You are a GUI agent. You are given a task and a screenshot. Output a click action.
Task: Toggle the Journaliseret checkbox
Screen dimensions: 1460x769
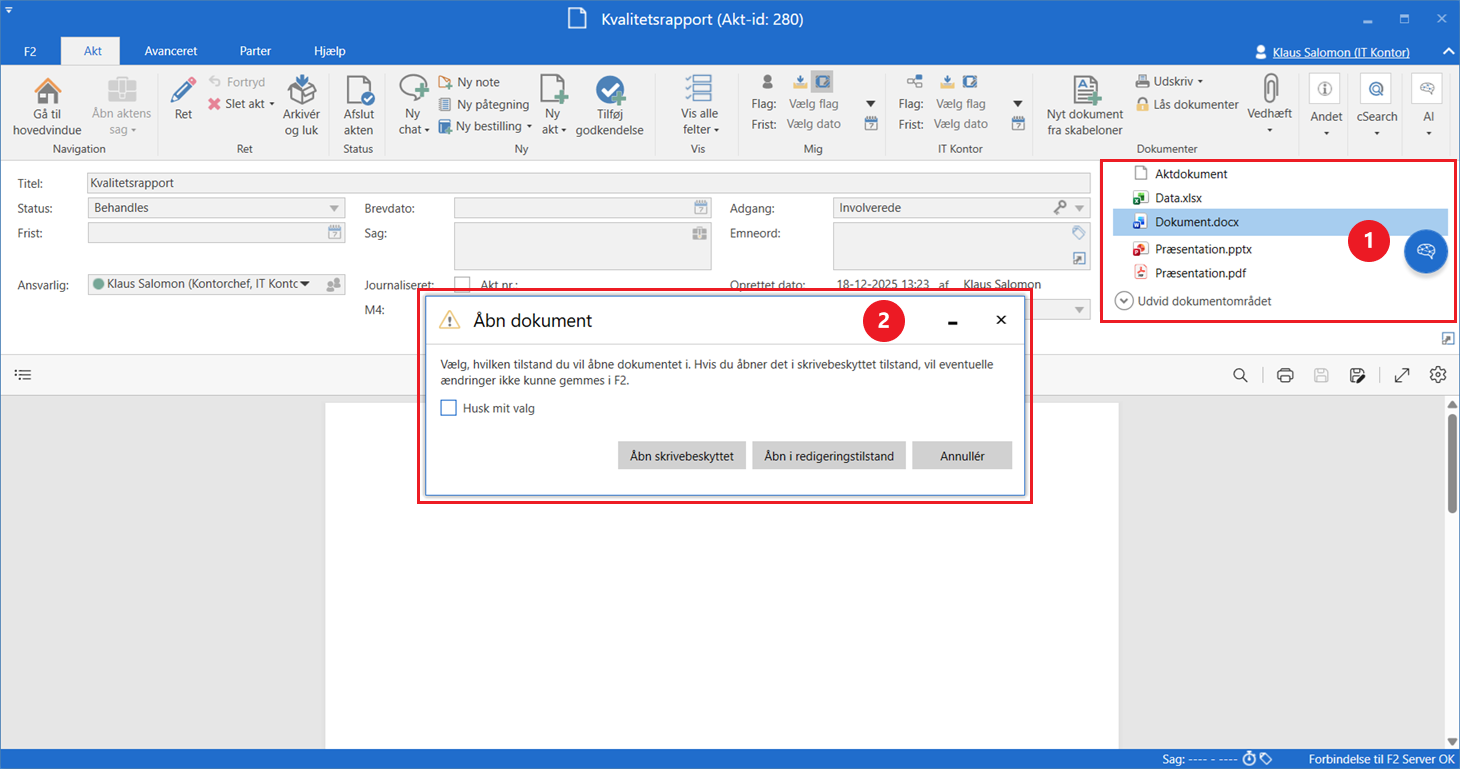point(462,285)
